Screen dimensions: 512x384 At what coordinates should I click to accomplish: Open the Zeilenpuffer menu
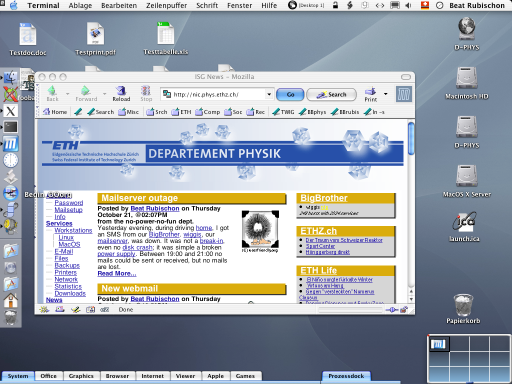(166, 5)
